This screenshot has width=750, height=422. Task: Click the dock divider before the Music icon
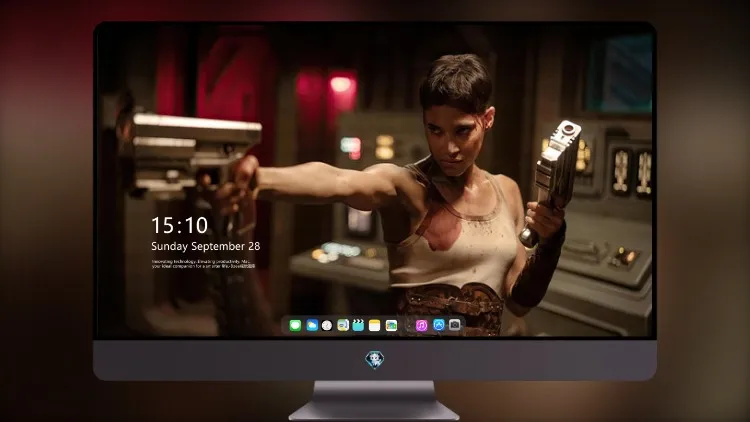coord(408,326)
